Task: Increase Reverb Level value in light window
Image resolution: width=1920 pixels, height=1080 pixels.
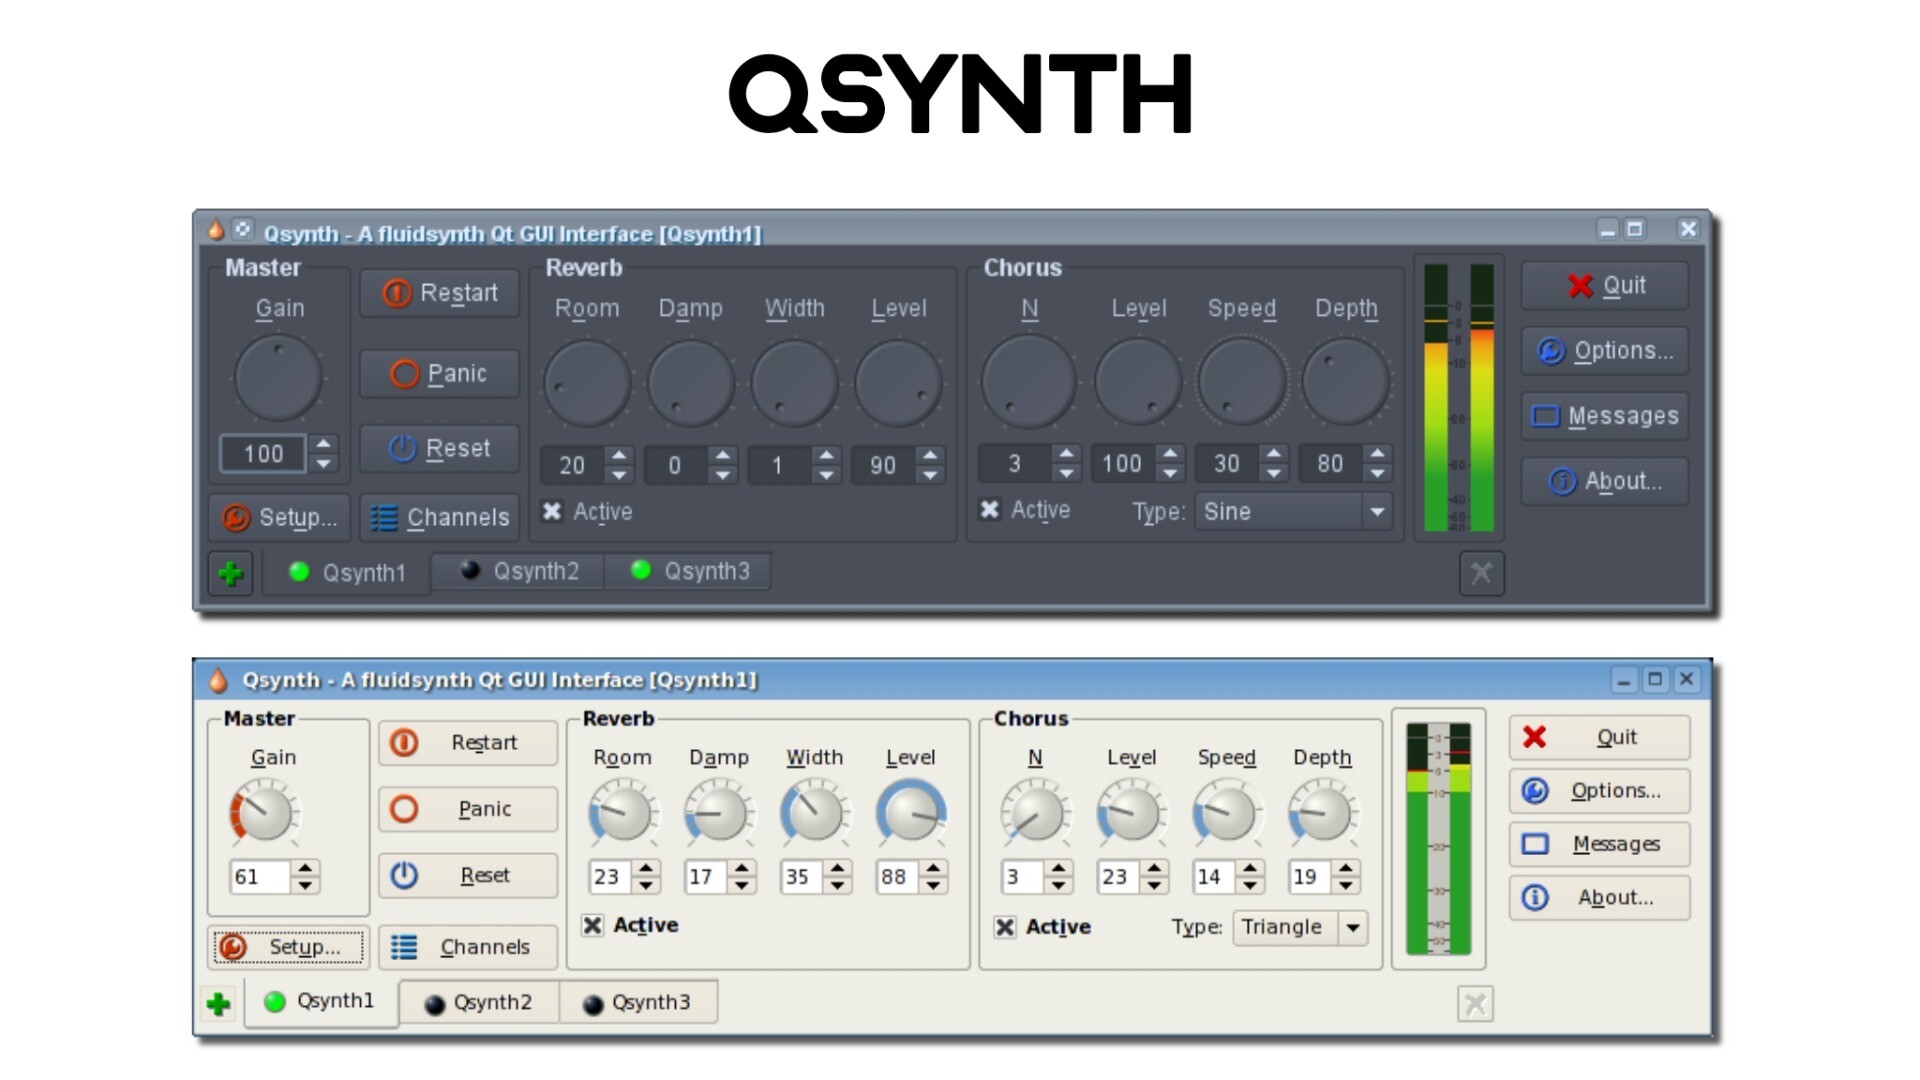Action: [933, 868]
